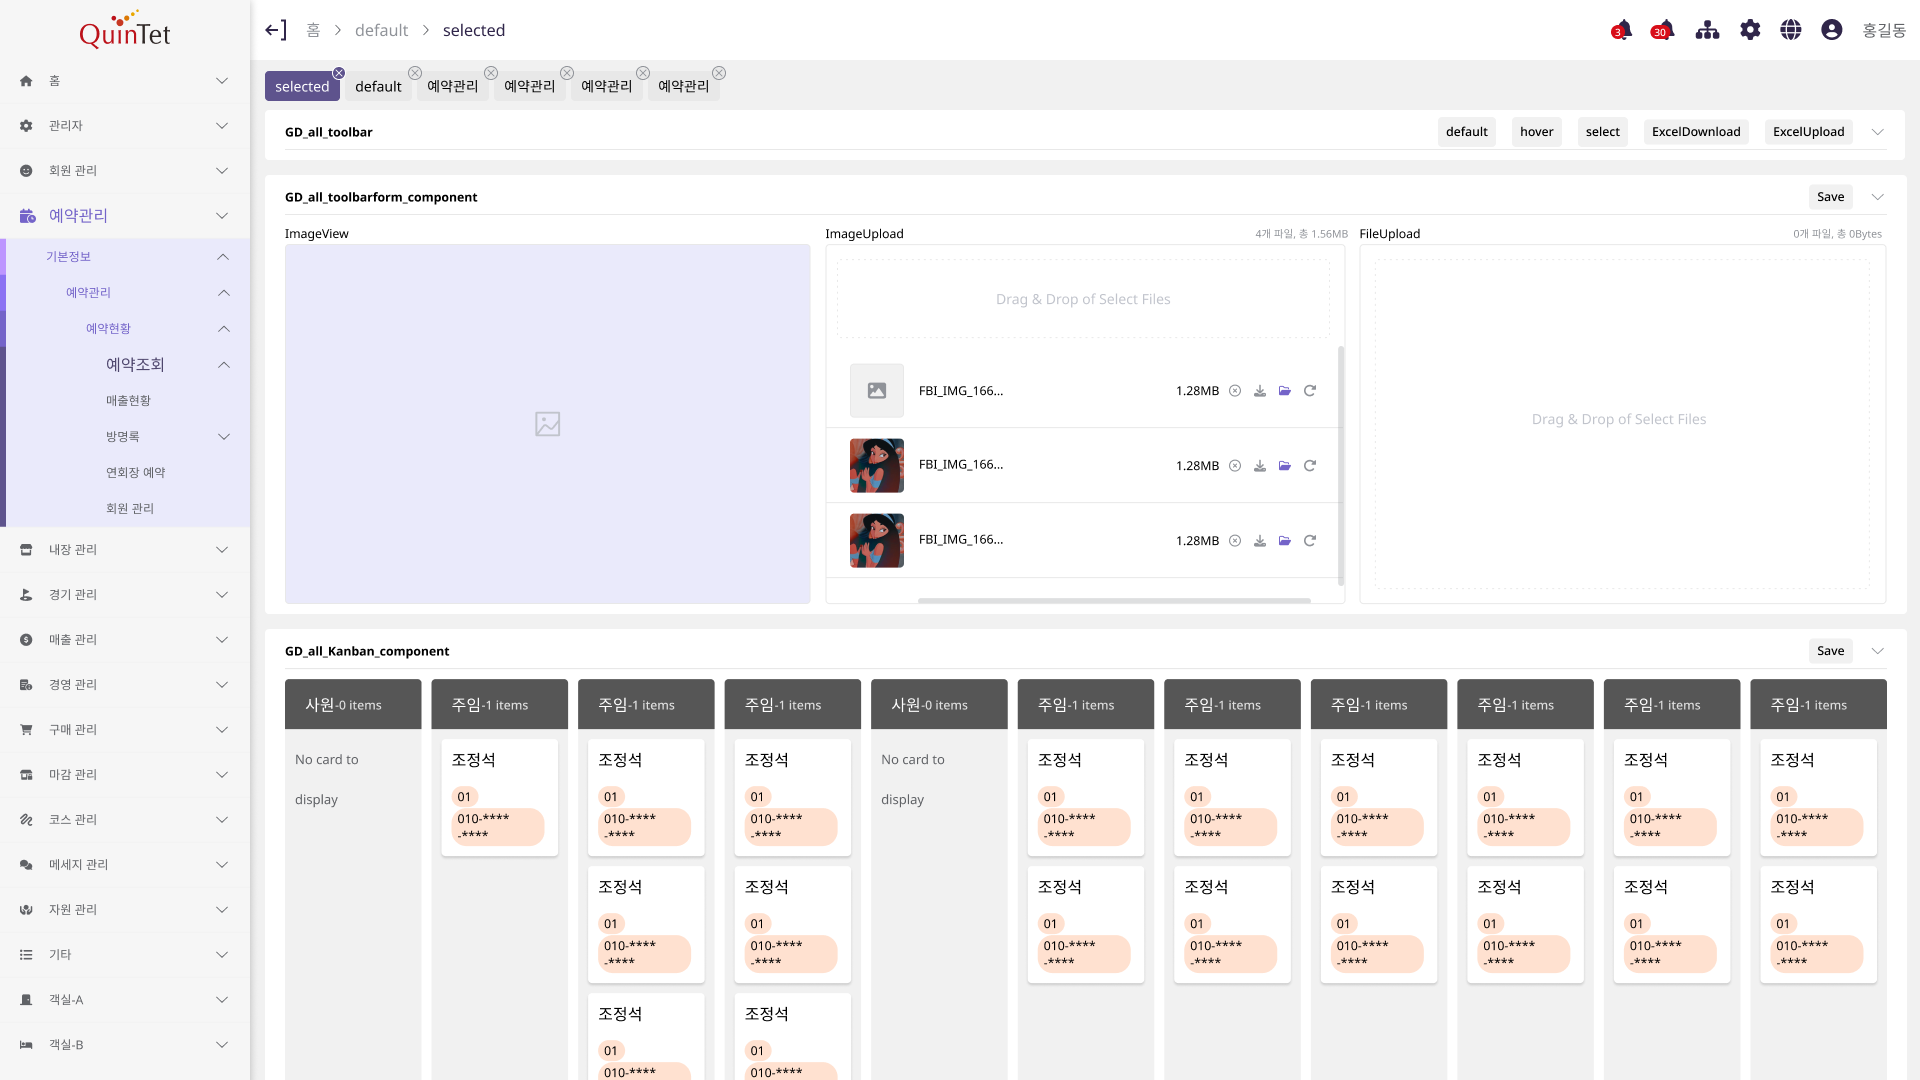
Task: Click the refresh icon on the second file row
Action: [x=1310, y=466]
